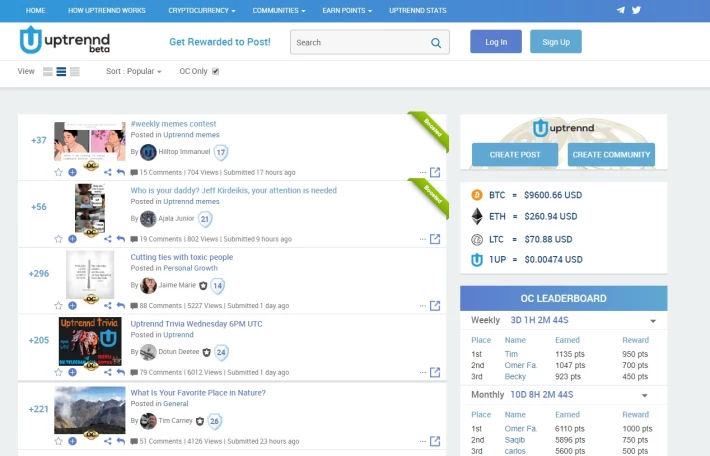Image resolution: width=710 pixels, height=456 pixels.
Task: Click level badge 24 beside Dotun Deetee
Action: tap(221, 352)
